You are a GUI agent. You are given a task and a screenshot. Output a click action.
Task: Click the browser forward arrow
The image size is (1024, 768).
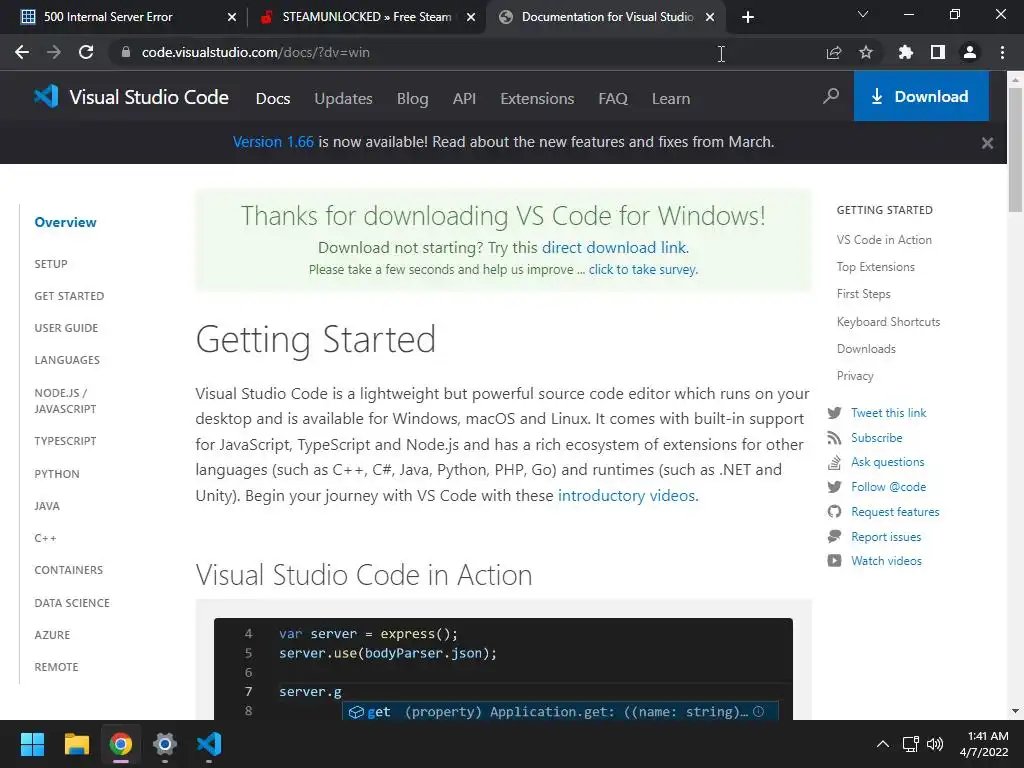[54, 52]
